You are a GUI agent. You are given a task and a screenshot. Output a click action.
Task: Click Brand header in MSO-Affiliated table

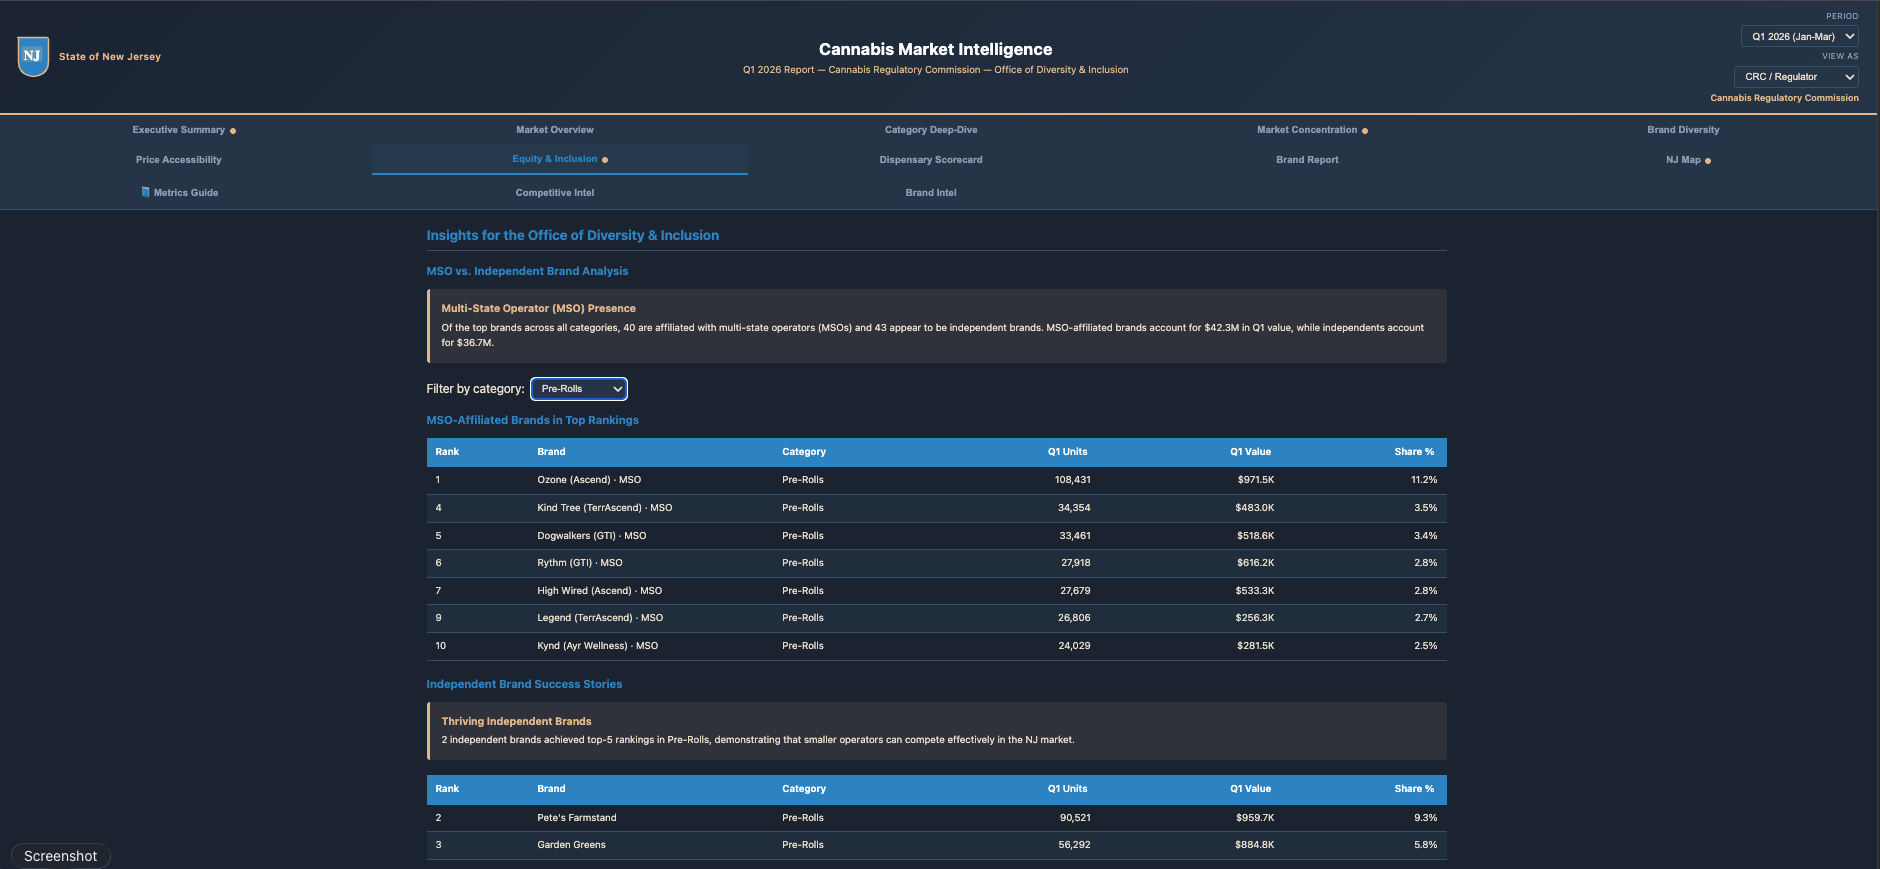tap(551, 452)
